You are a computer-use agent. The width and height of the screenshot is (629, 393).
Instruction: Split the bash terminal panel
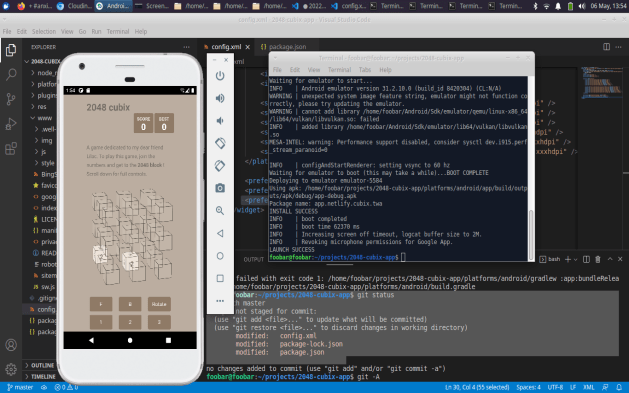(586, 259)
